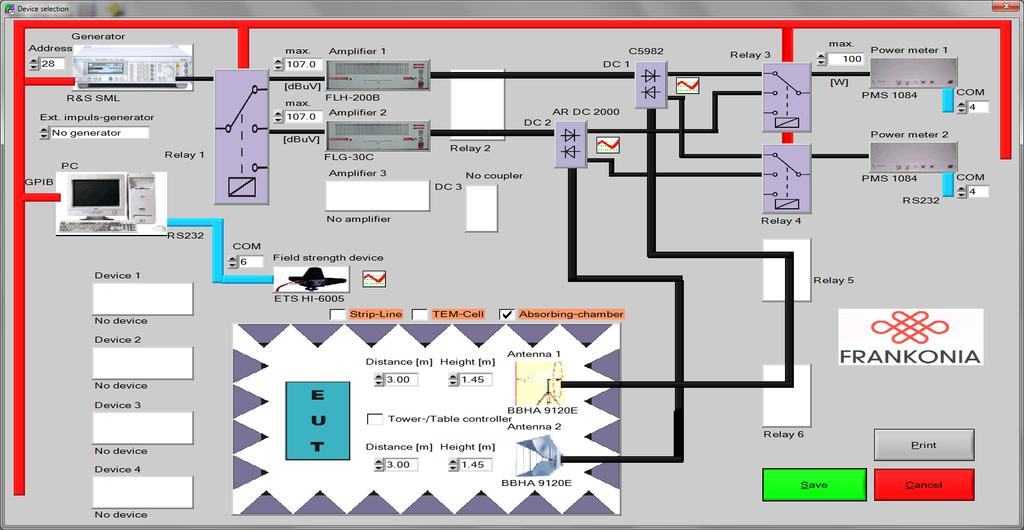1024x530 pixels.
Task: Select the FLG-30C Amplifier 2 image
Action: 378,136
